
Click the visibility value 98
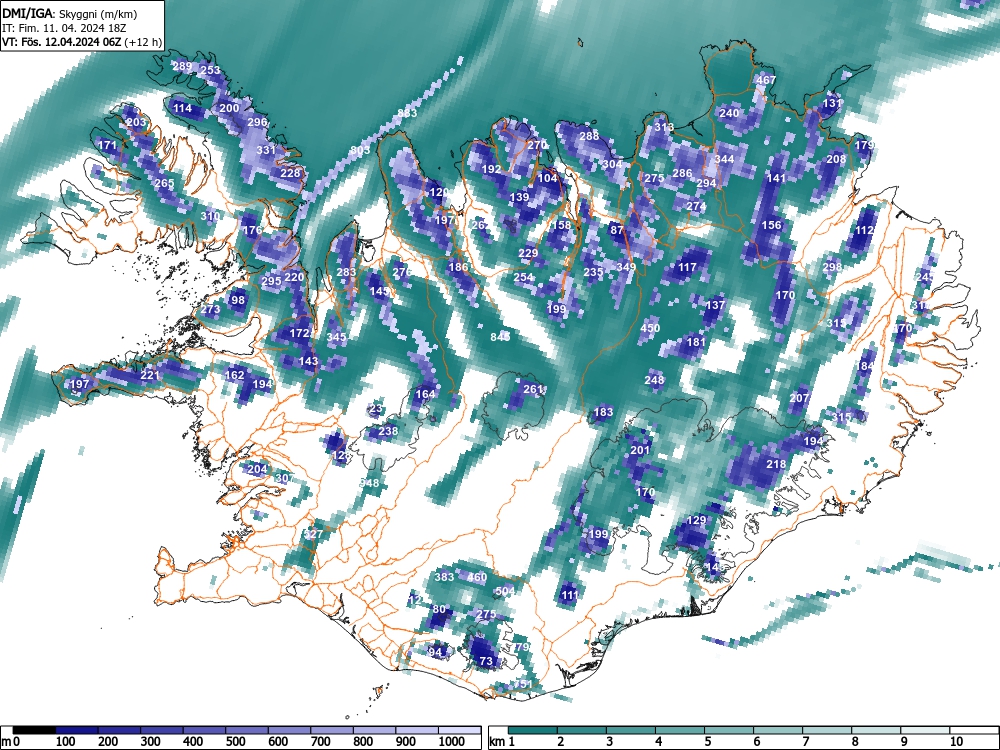238,300
